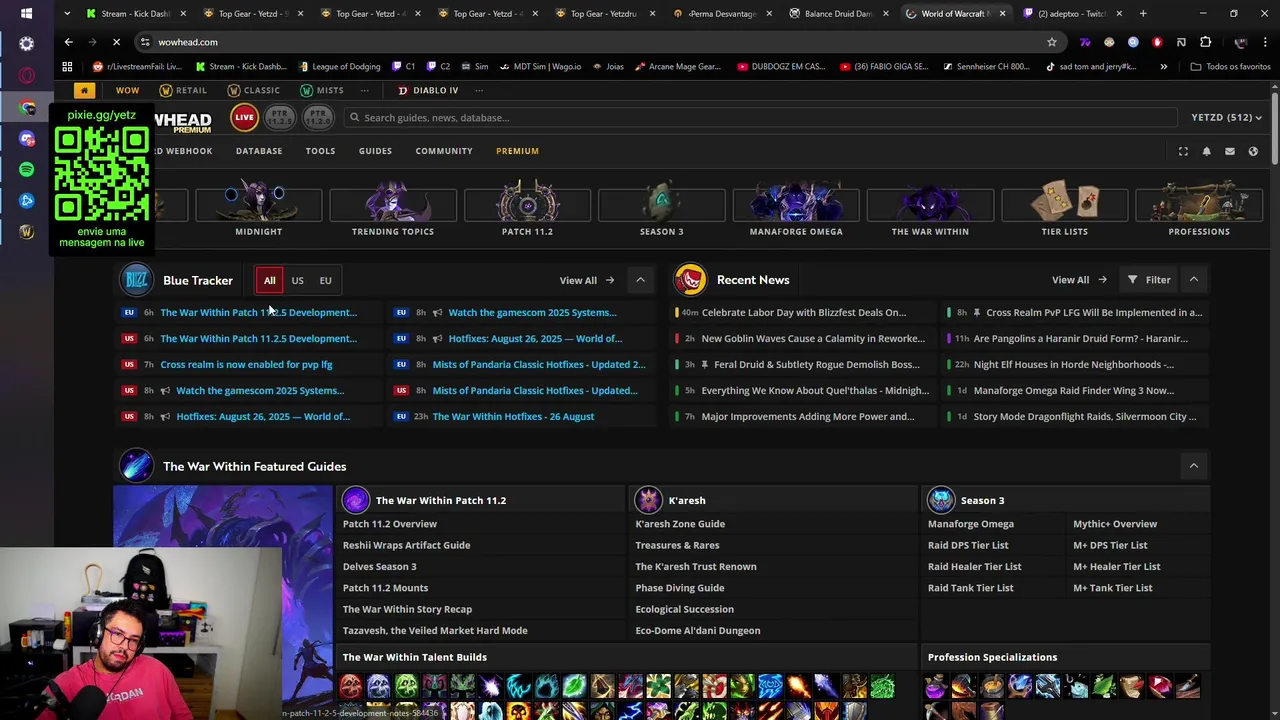Select the All region filter
The width and height of the screenshot is (1280, 720).
click(270, 280)
